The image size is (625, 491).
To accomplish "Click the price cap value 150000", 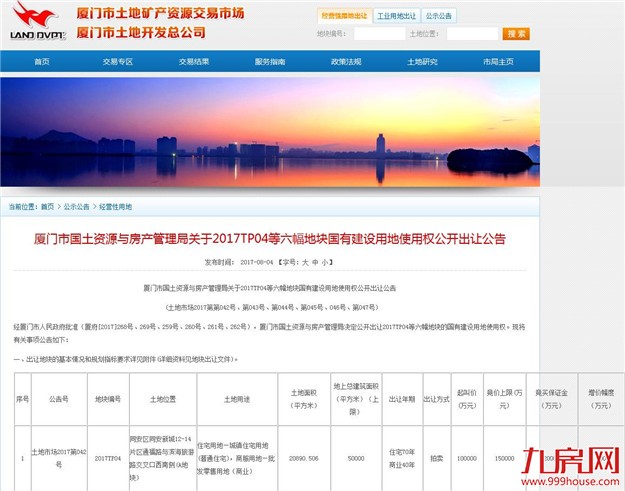I will point(504,458).
